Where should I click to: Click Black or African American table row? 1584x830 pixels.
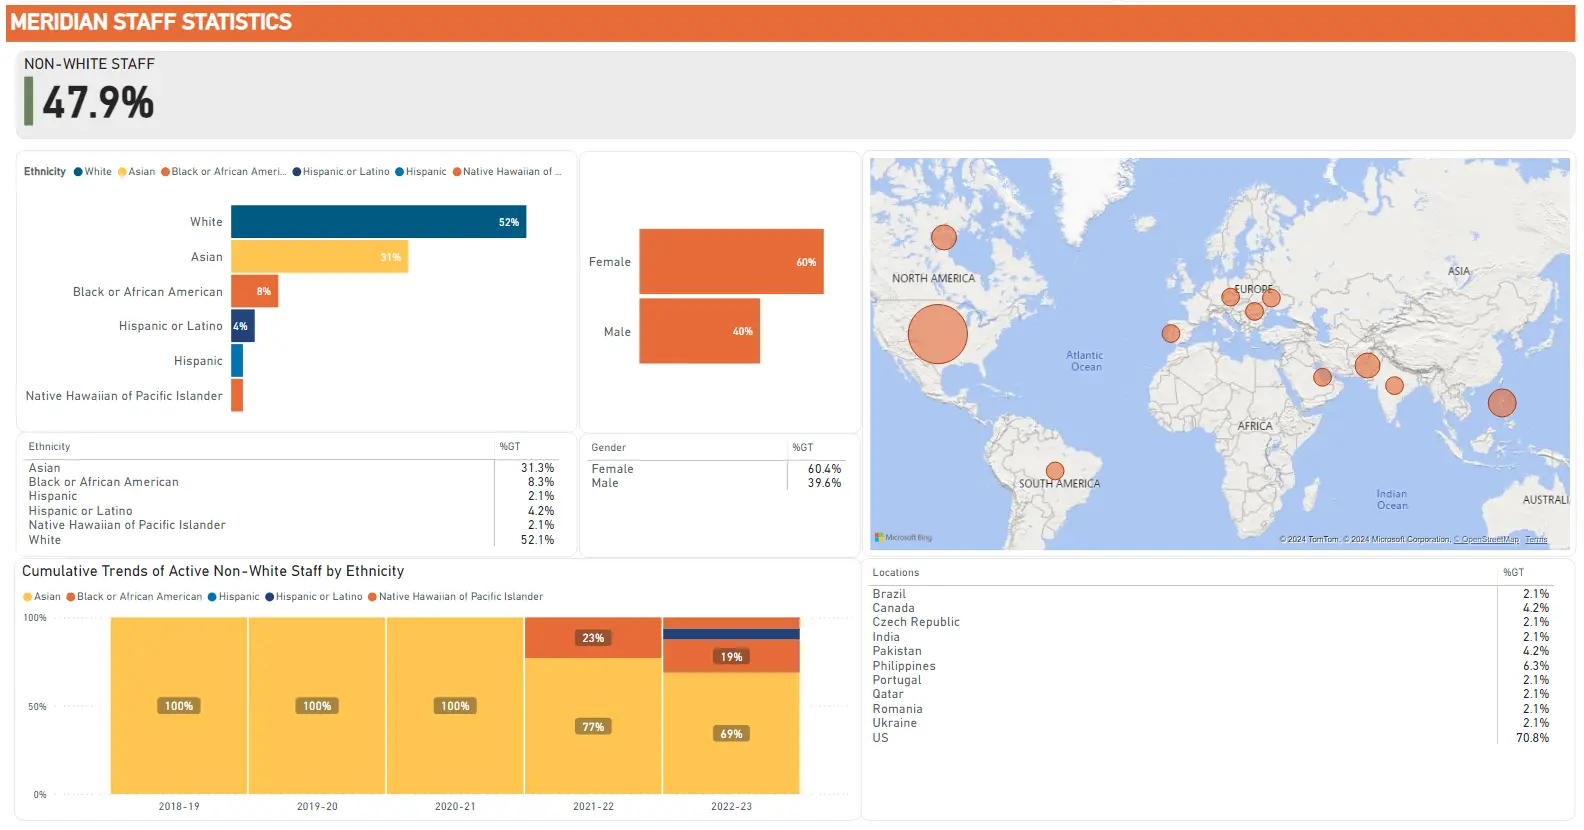[x=291, y=482]
